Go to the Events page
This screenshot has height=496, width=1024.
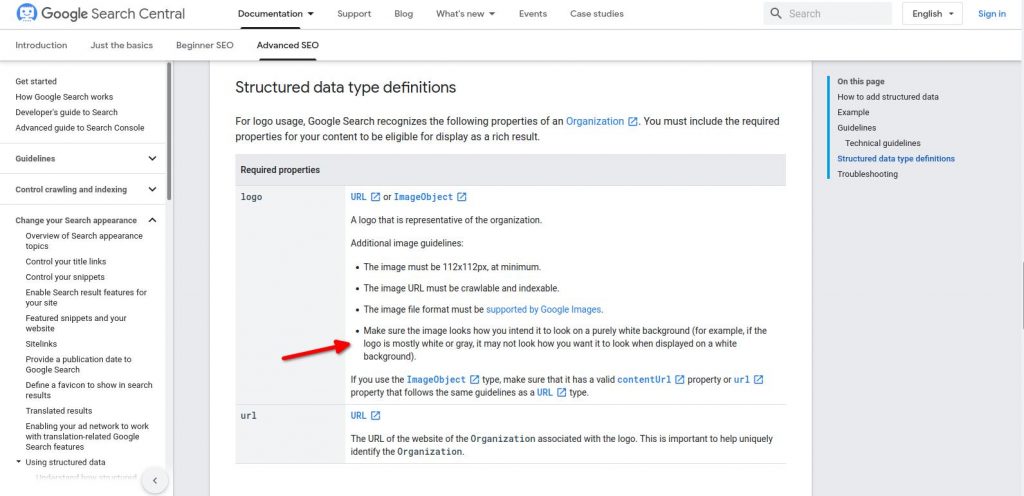tap(533, 14)
